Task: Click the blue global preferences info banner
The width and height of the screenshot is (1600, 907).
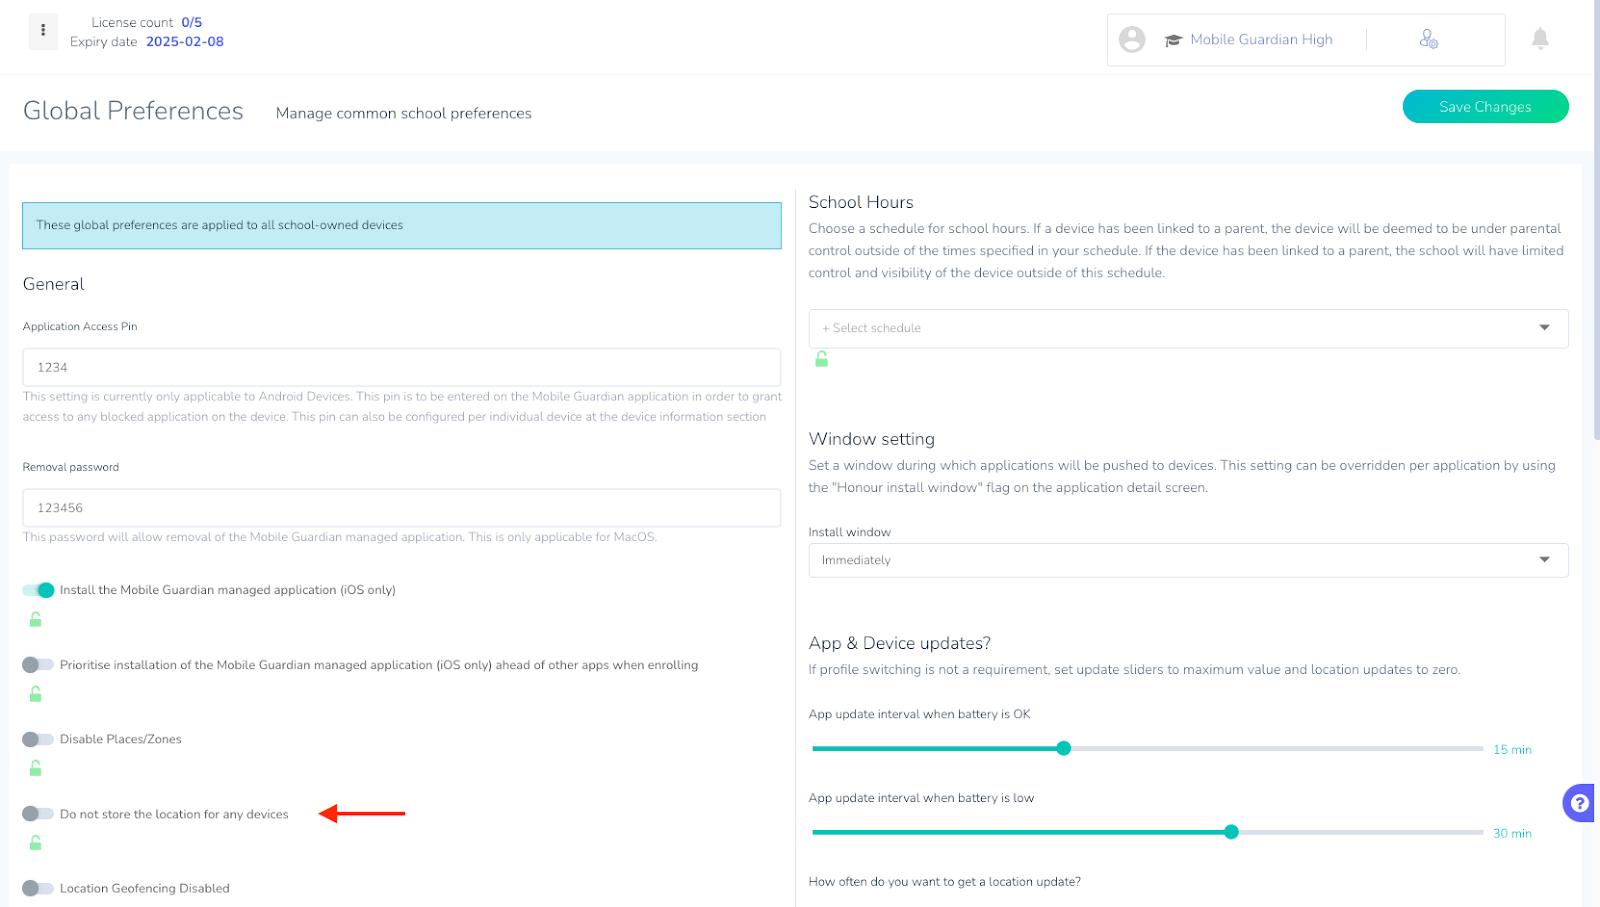Action: point(401,226)
